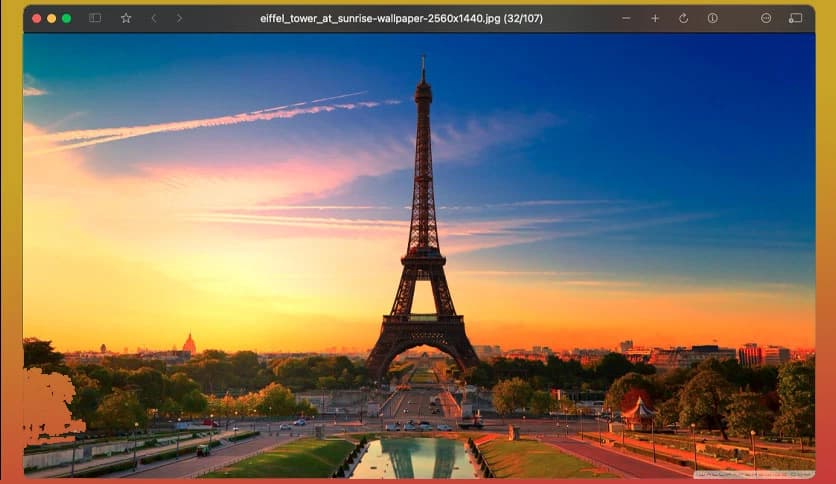Click the filename title eiffel_tower_at_sunrise-wallpaper-2560x1440.jpg
The image size is (836, 484).
tap(380, 19)
